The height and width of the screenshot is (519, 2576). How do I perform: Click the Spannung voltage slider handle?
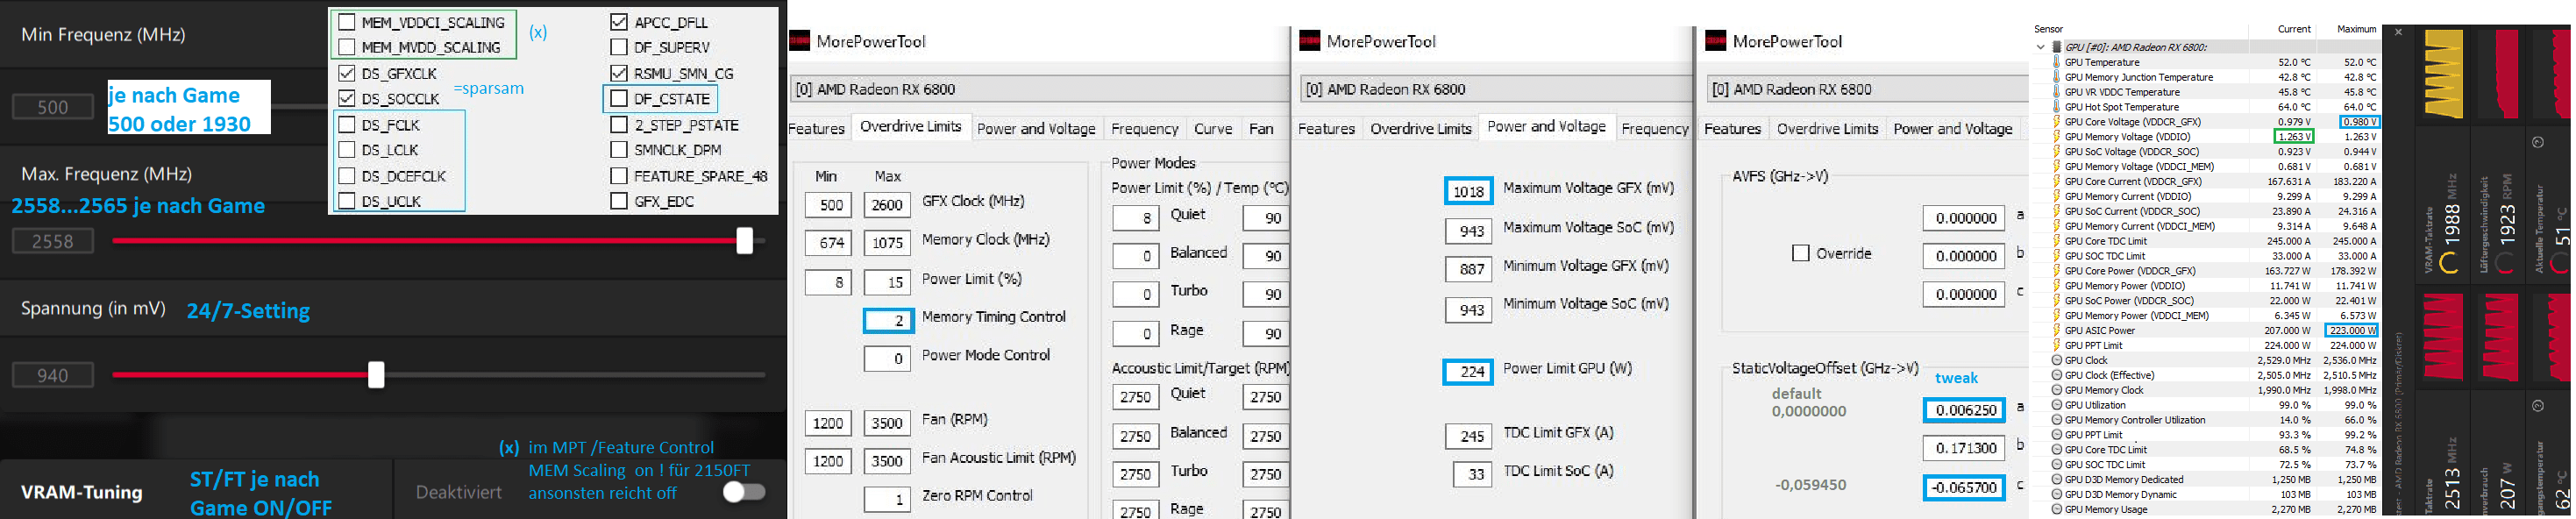click(376, 374)
